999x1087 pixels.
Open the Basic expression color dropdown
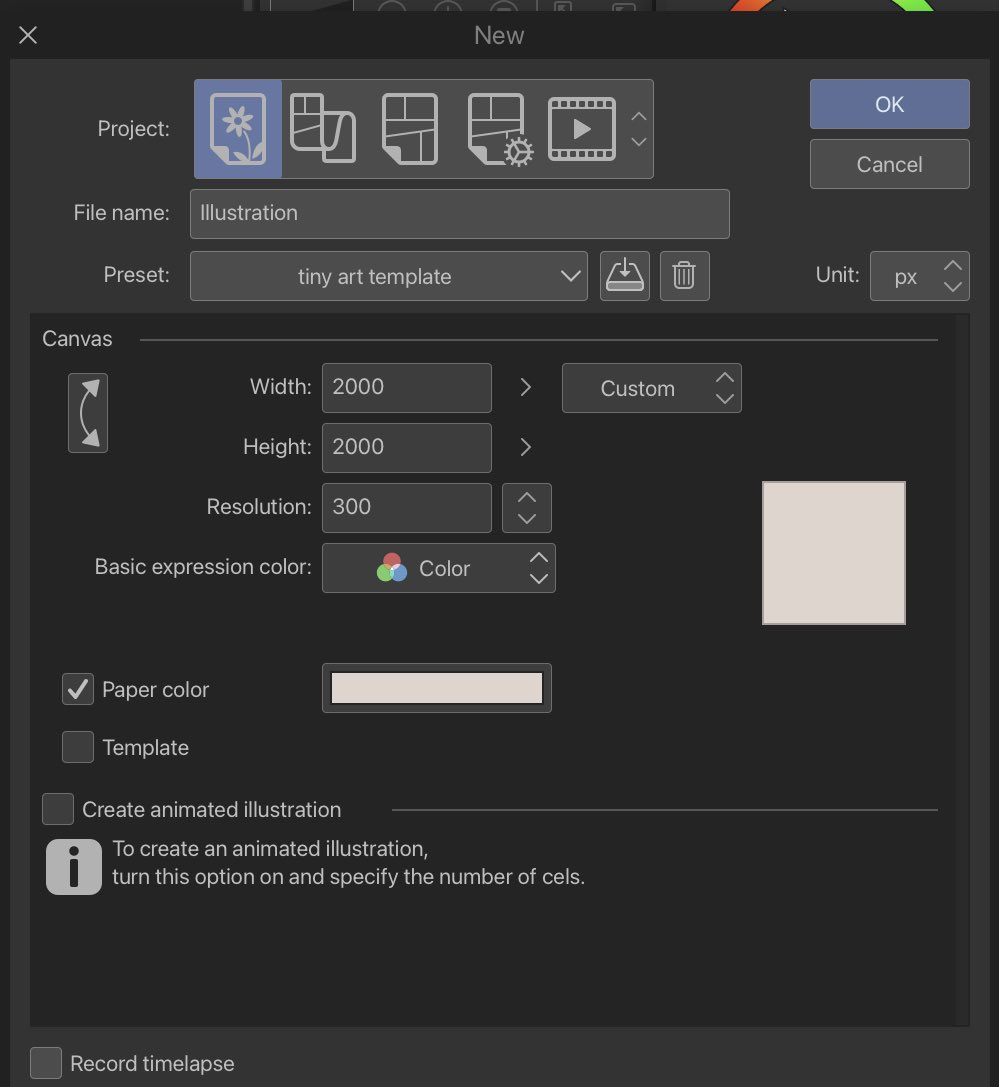tap(439, 568)
